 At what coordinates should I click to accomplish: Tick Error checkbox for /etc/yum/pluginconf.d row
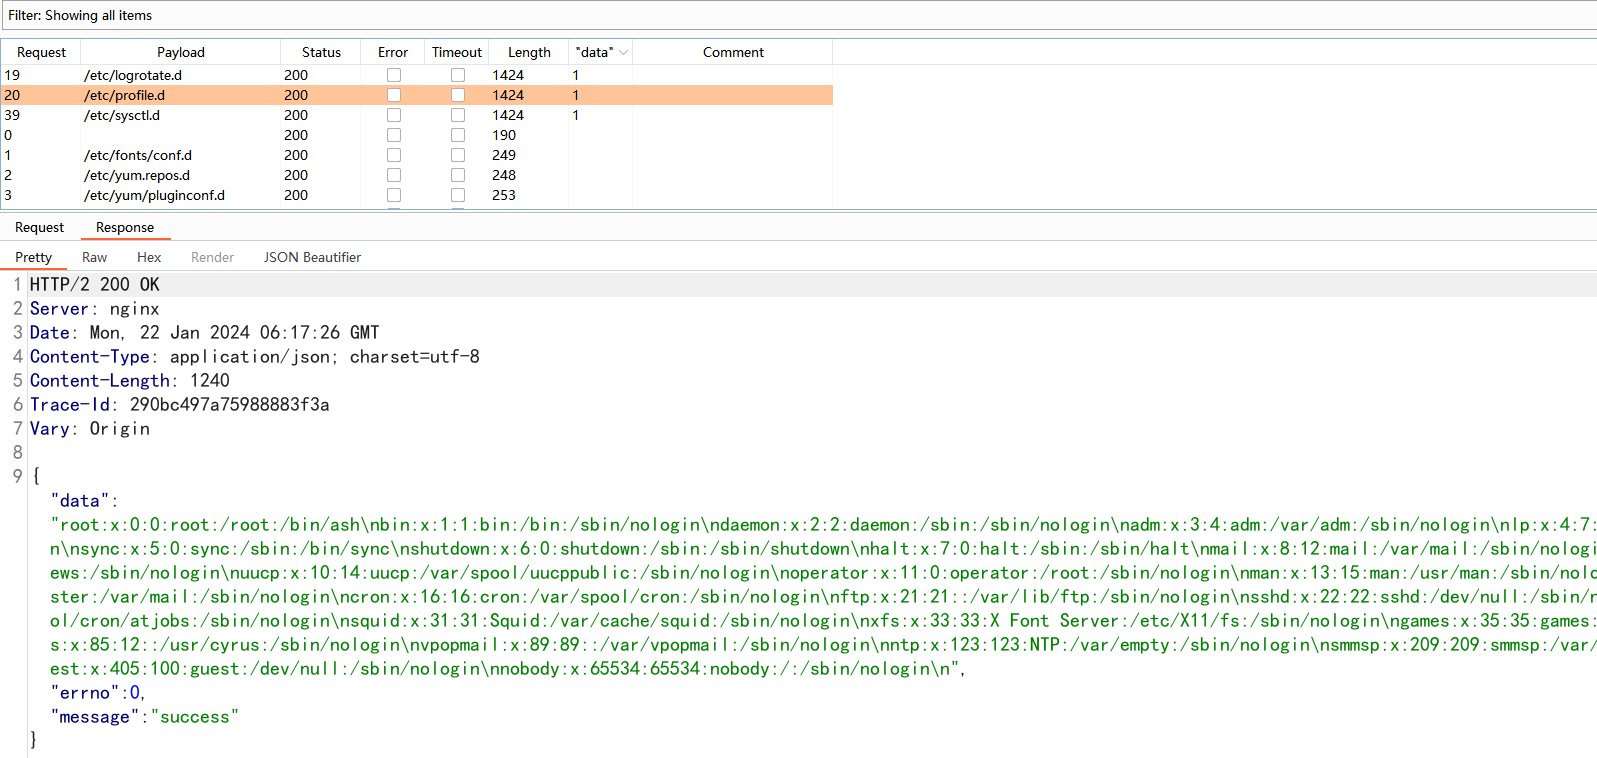[x=394, y=195]
